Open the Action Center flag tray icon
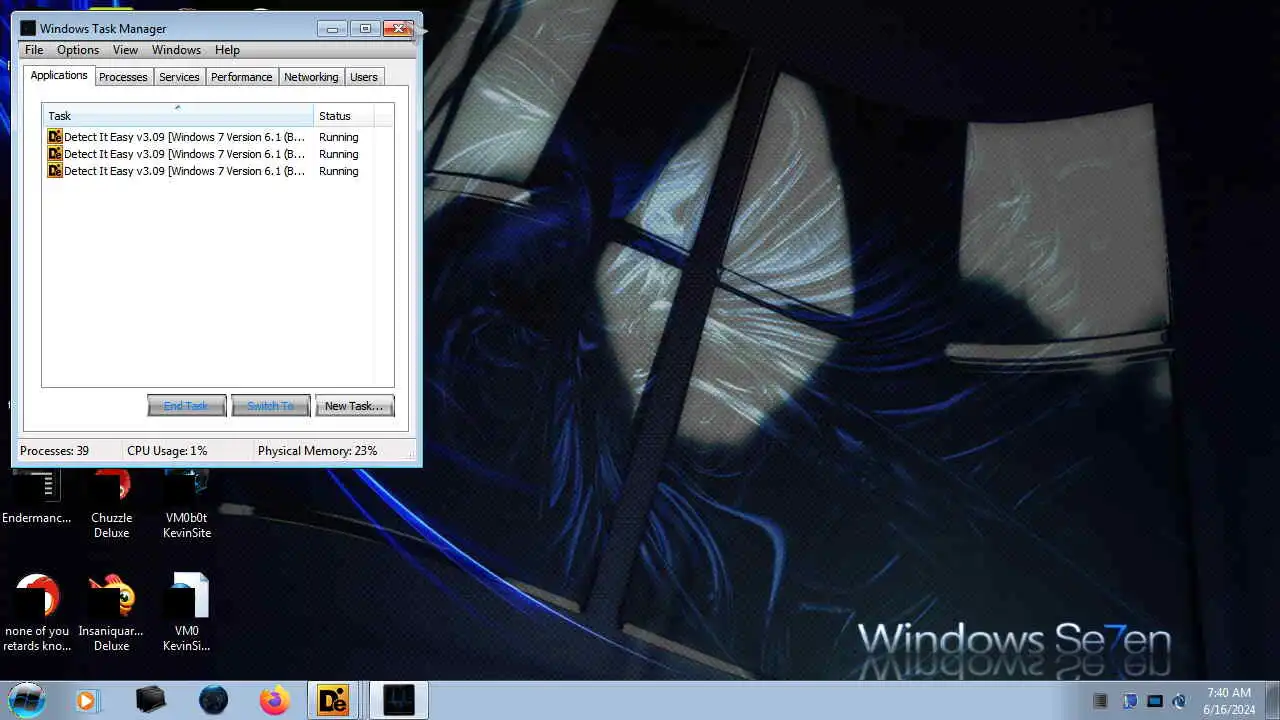The height and width of the screenshot is (720, 1280). coord(1130,701)
